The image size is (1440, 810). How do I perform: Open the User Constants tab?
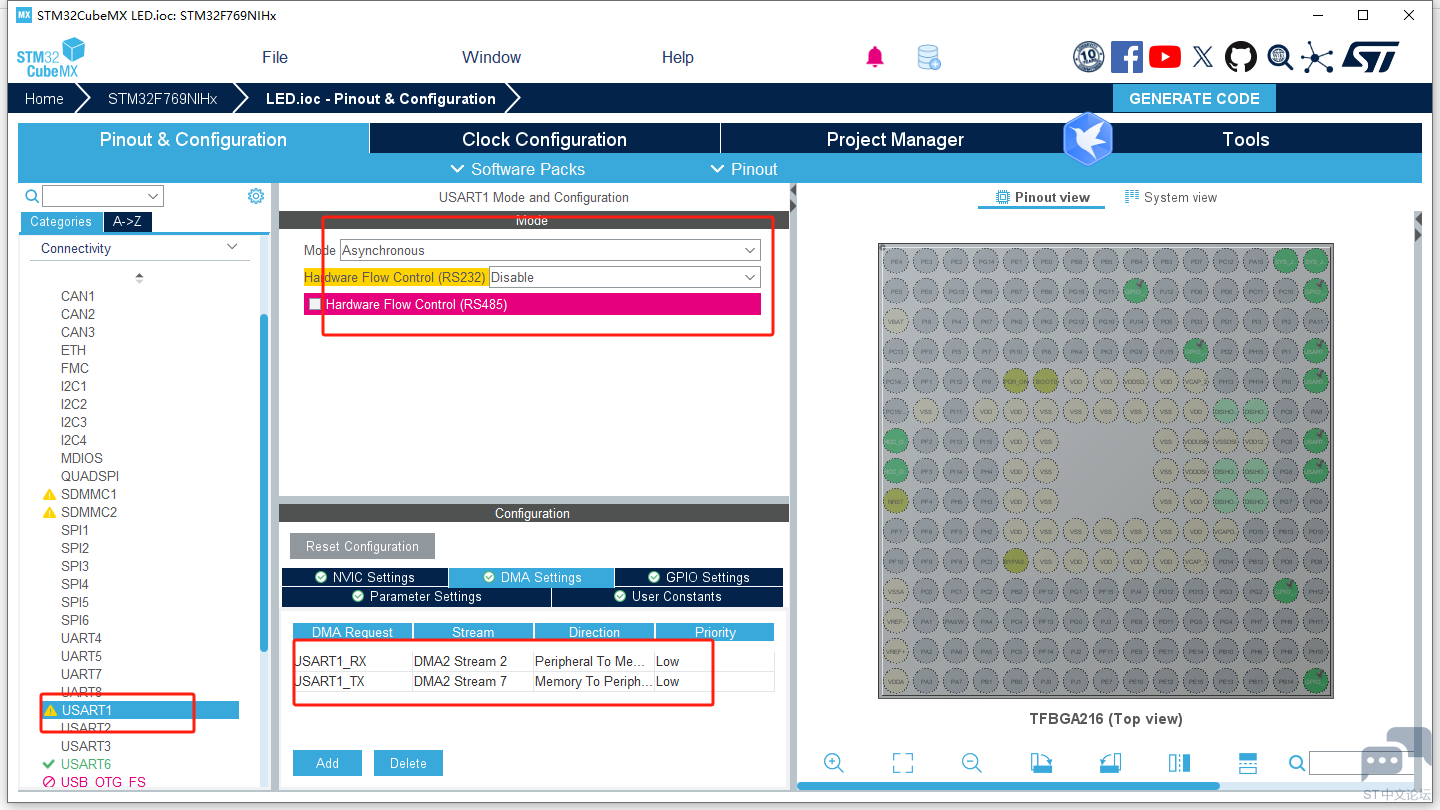point(668,596)
